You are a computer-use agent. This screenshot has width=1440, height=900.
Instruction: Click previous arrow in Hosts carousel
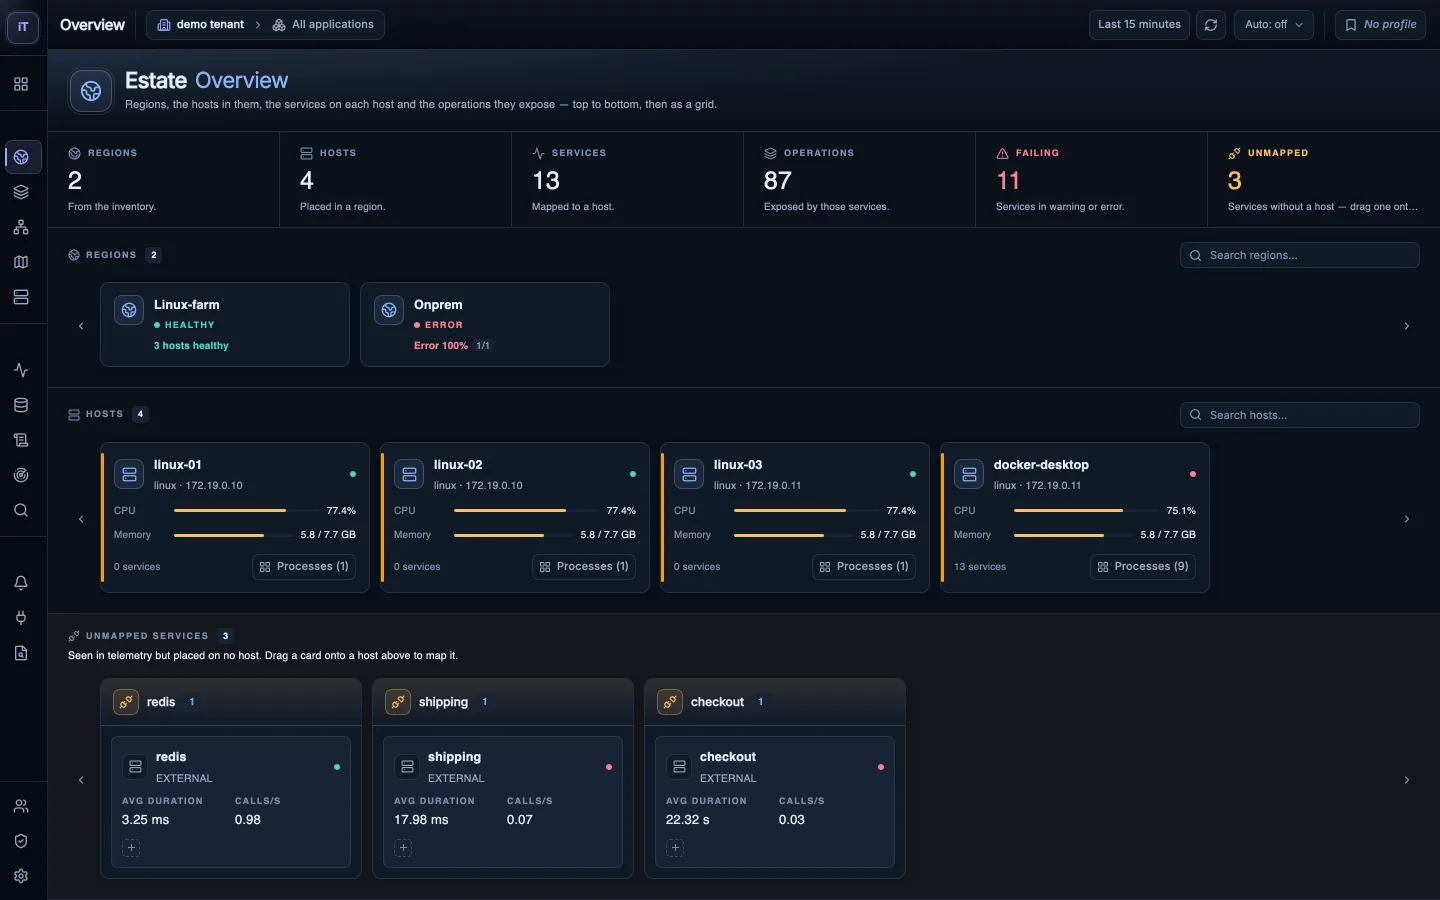[81, 519]
